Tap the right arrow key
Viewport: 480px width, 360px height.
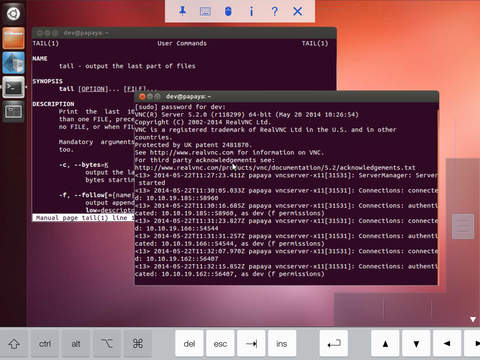[x=473, y=344]
